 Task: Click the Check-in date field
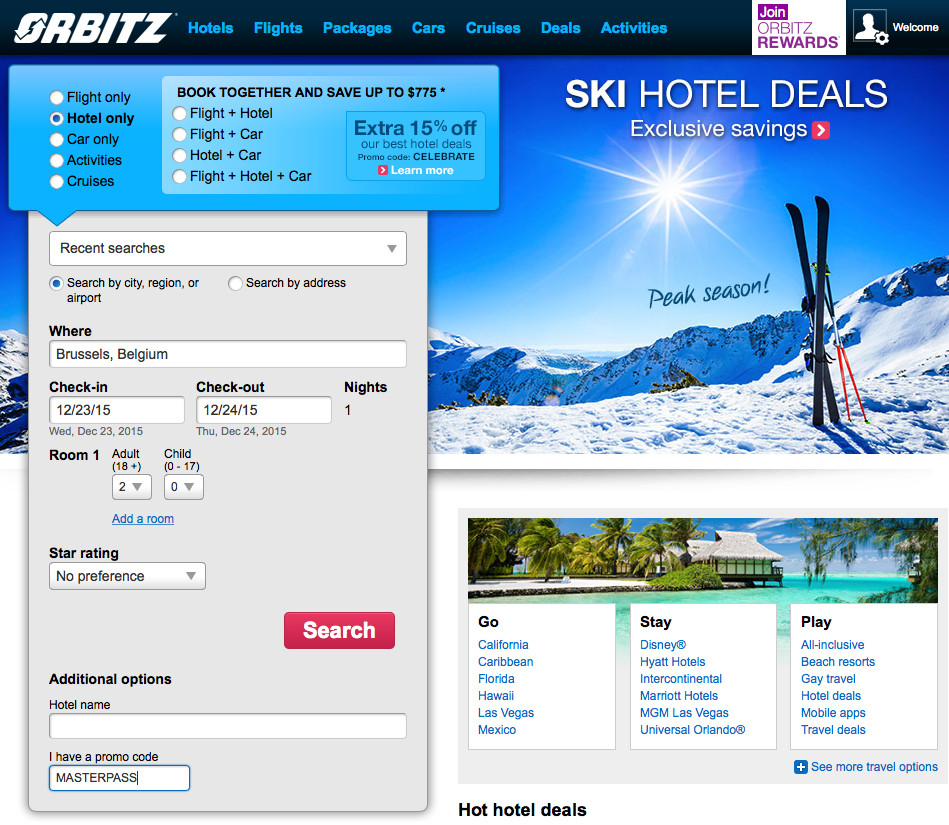pos(117,410)
